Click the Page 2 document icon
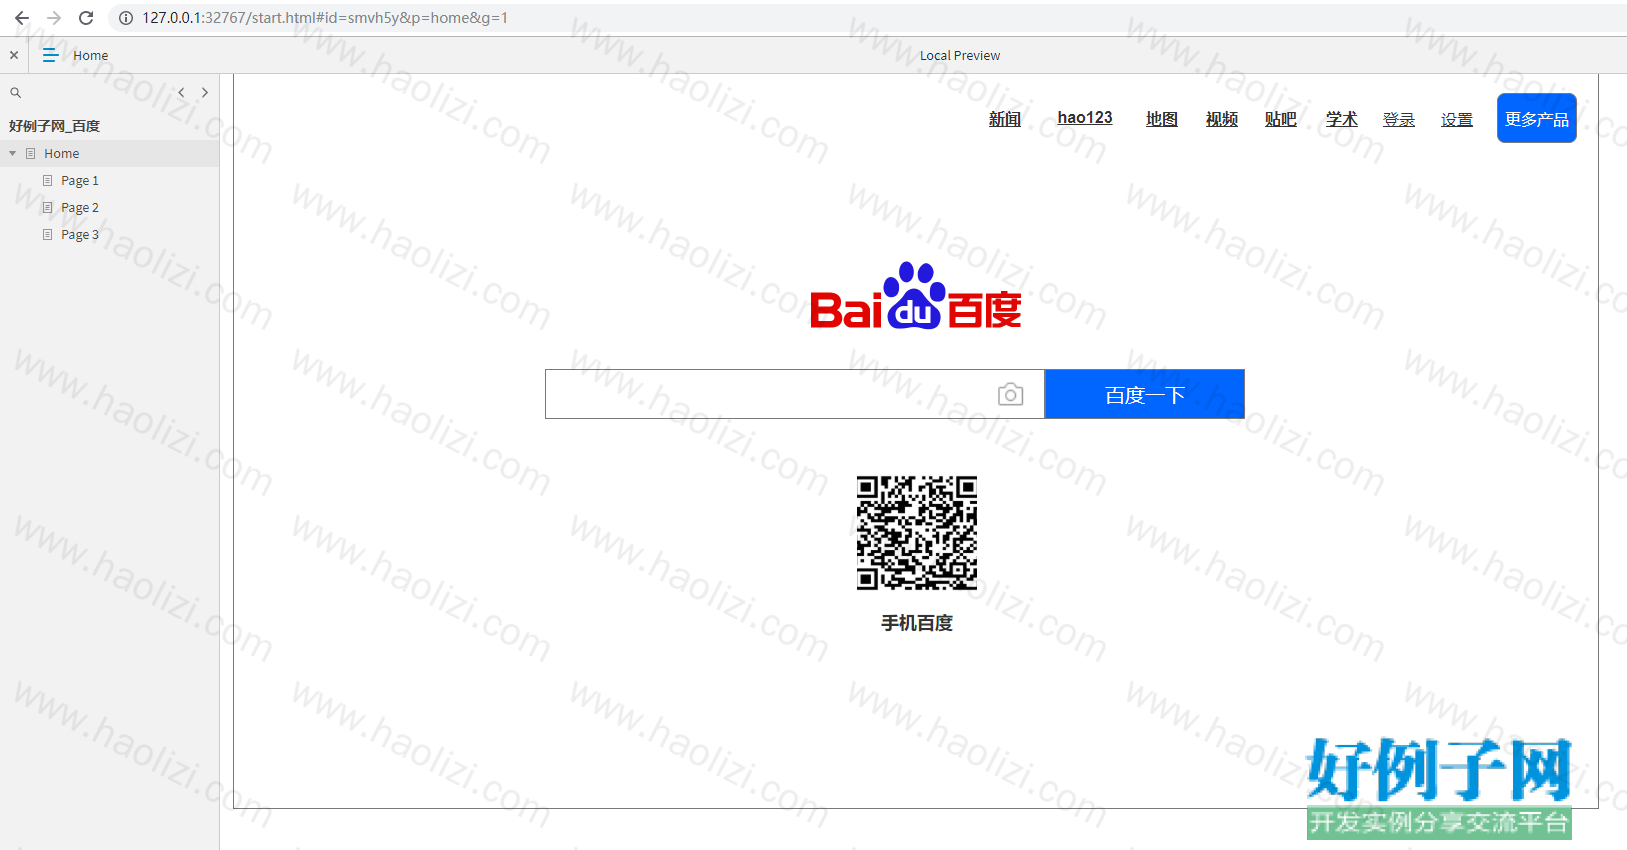1627x850 pixels. point(47,207)
